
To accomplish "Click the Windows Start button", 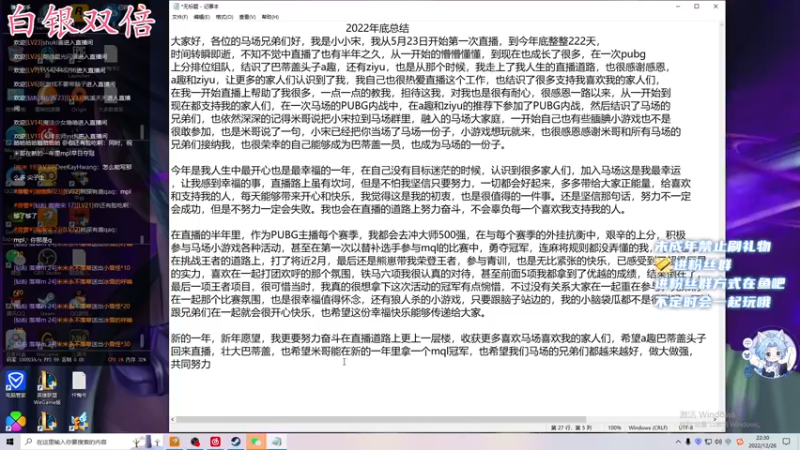I will point(10,441).
